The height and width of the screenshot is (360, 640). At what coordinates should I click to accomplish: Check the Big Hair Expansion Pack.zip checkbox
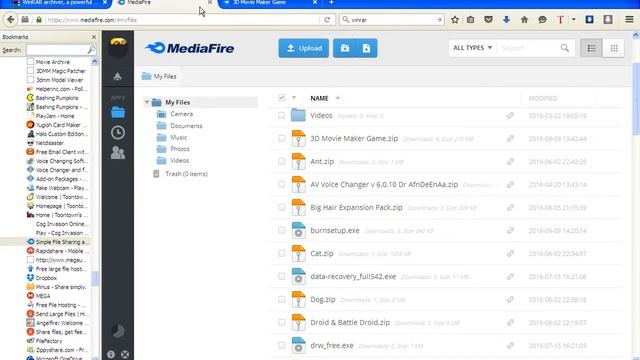tap(282, 207)
